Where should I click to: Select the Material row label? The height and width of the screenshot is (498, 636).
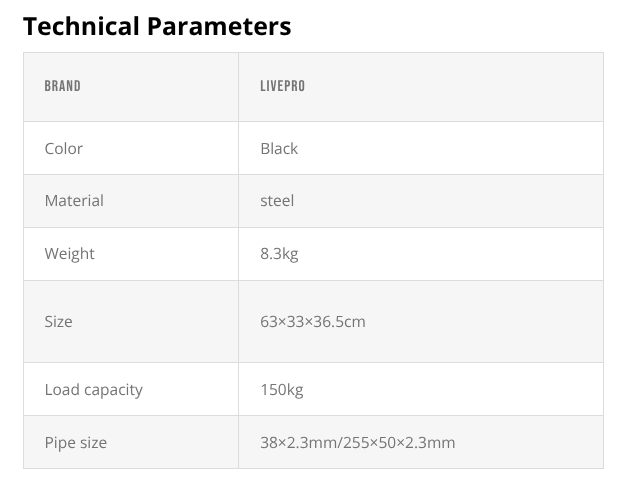click(x=74, y=200)
